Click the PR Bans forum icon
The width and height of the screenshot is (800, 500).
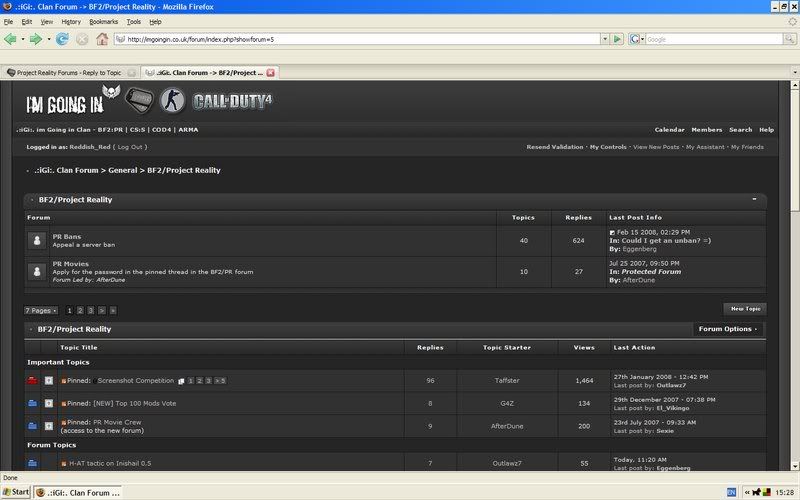(37, 240)
